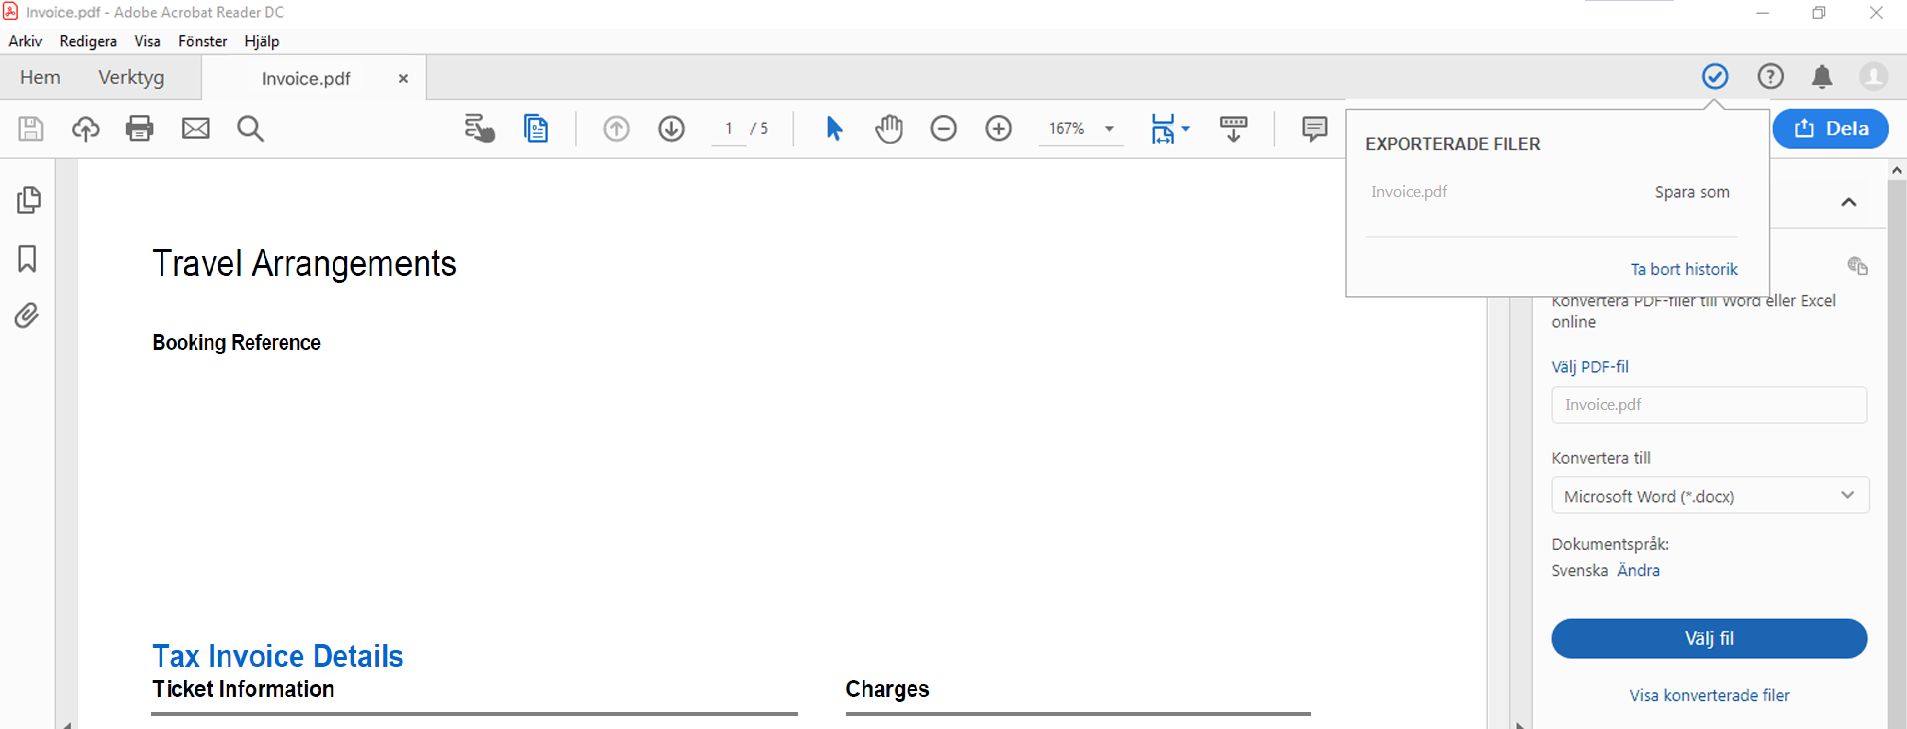Click the Tax Invoice Details heading

point(278,656)
